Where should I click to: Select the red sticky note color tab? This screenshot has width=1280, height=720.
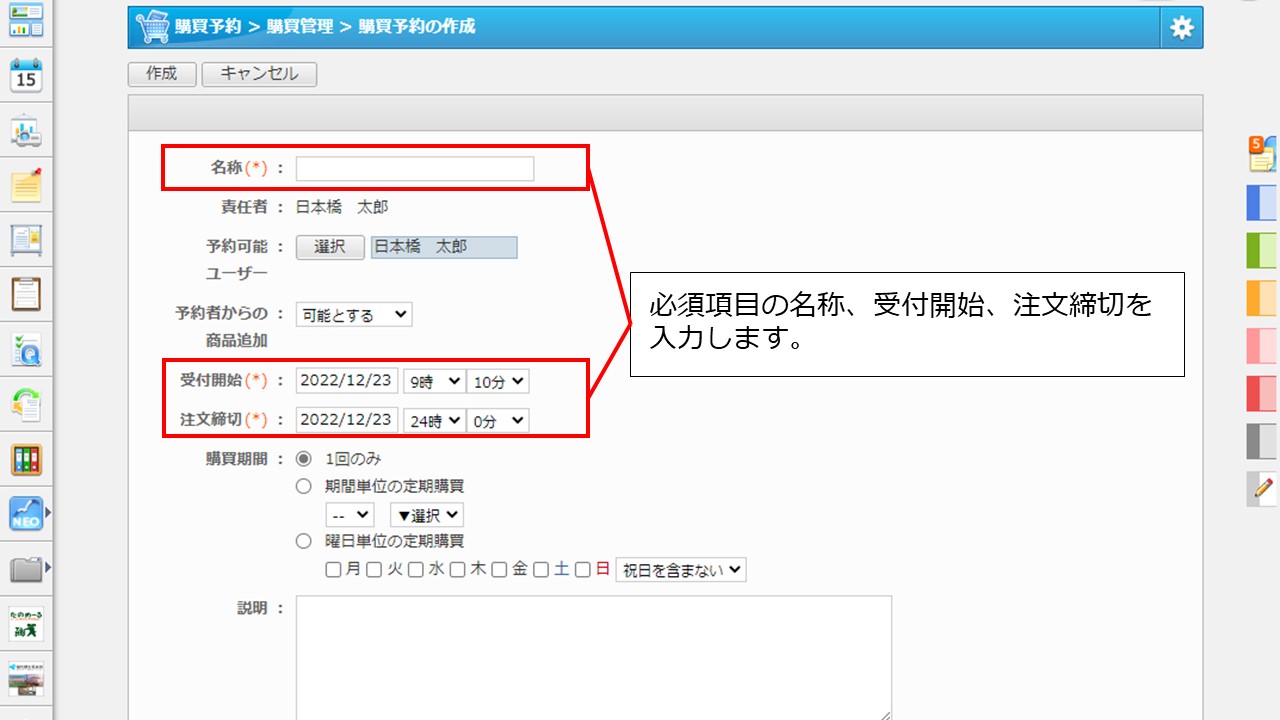click(1262, 393)
